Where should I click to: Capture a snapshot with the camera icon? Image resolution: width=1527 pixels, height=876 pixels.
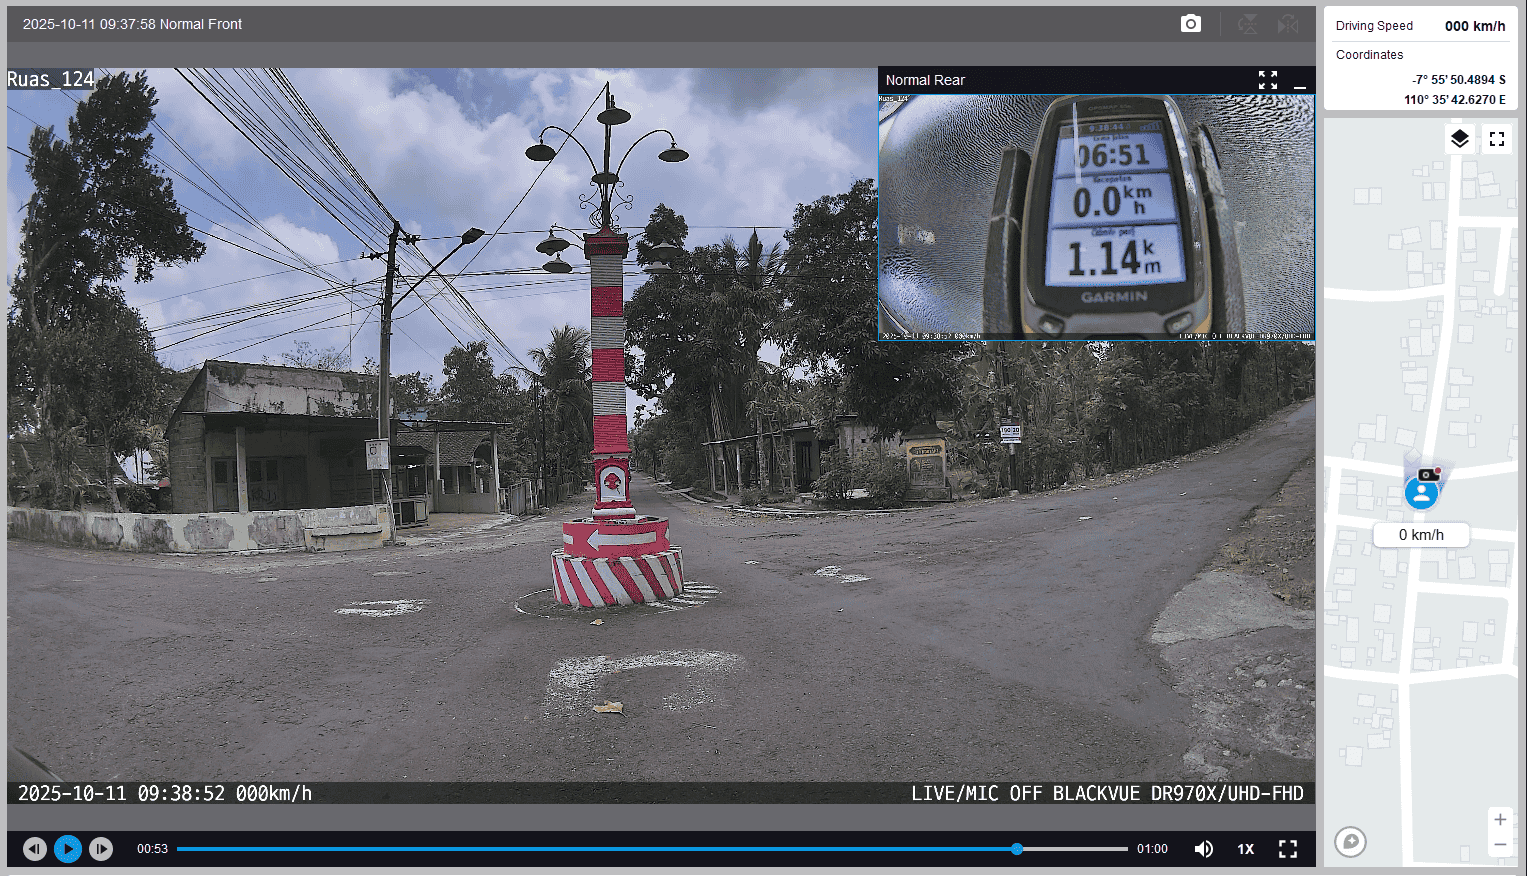[1190, 24]
